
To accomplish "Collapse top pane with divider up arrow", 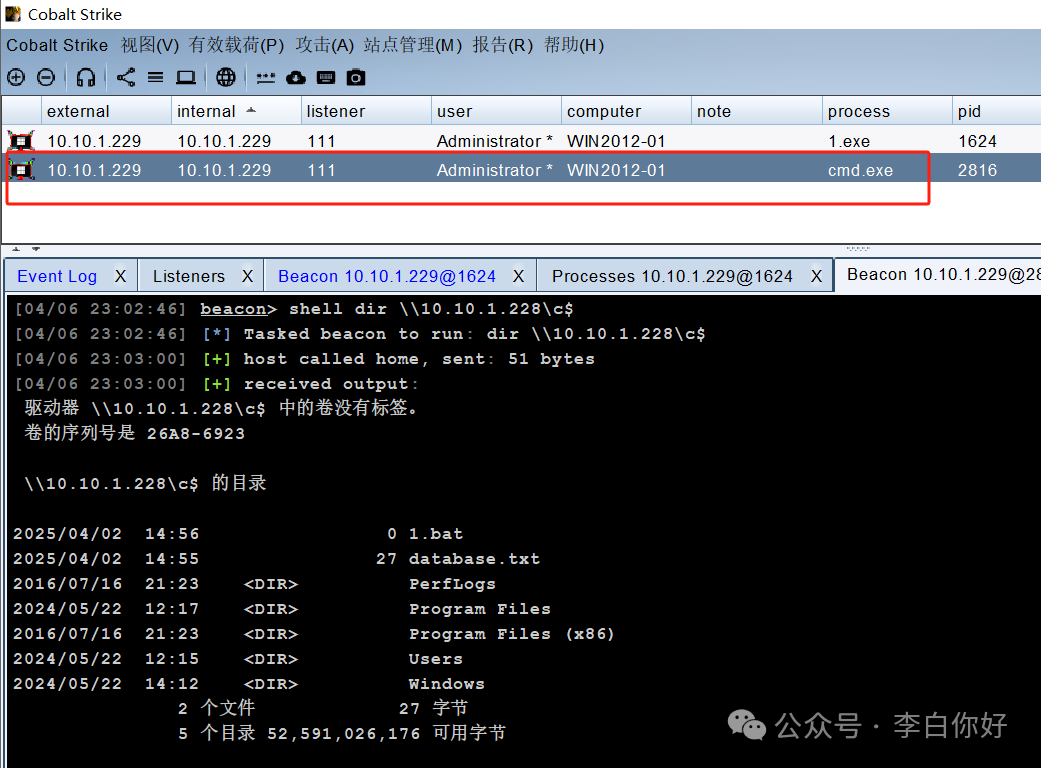I will (x=16, y=249).
